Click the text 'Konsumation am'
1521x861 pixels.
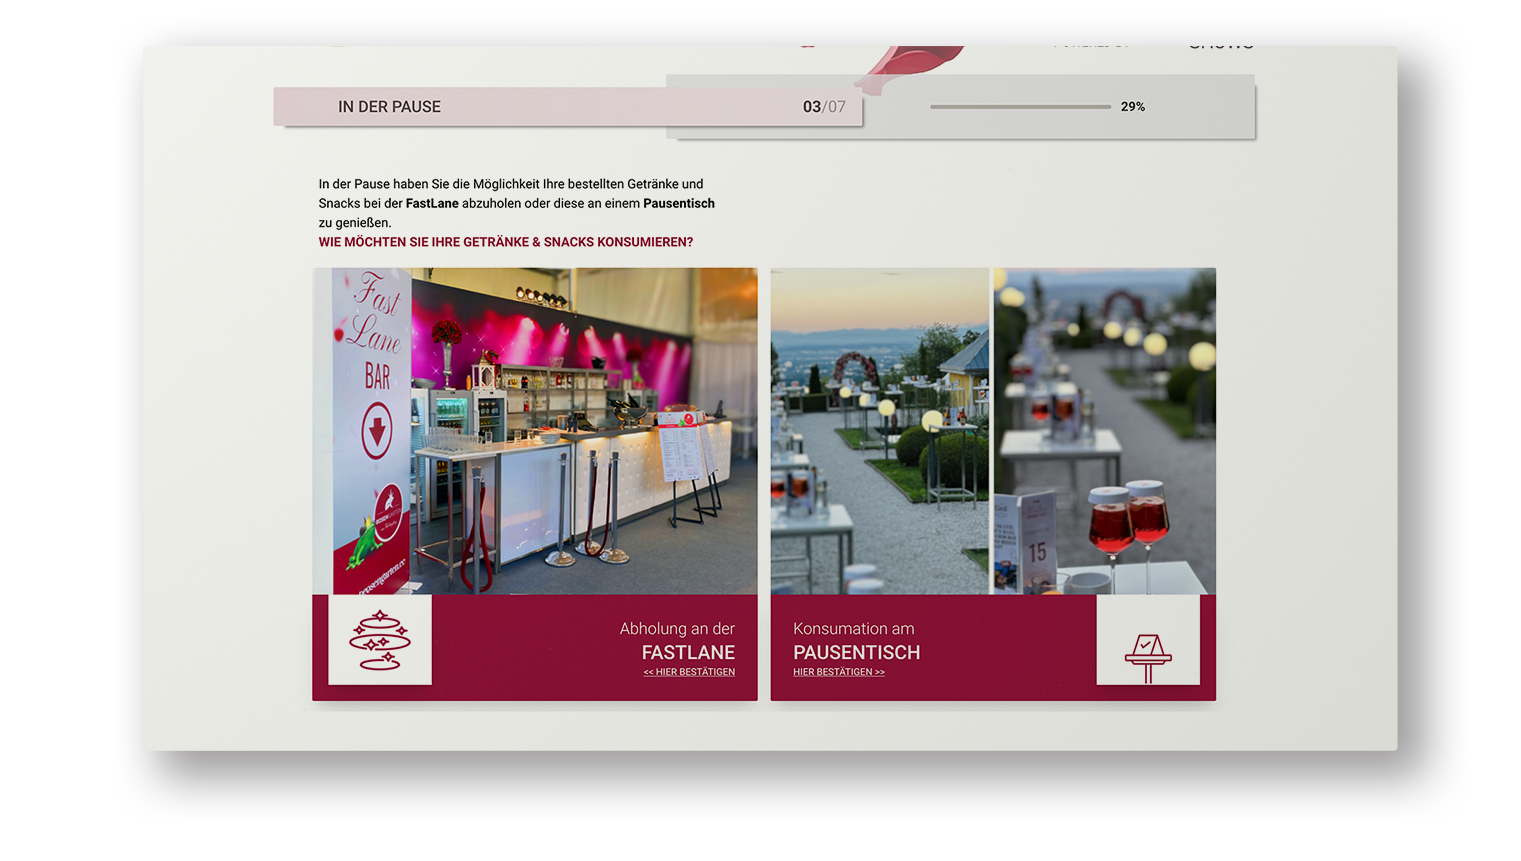(x=853, y=629)
